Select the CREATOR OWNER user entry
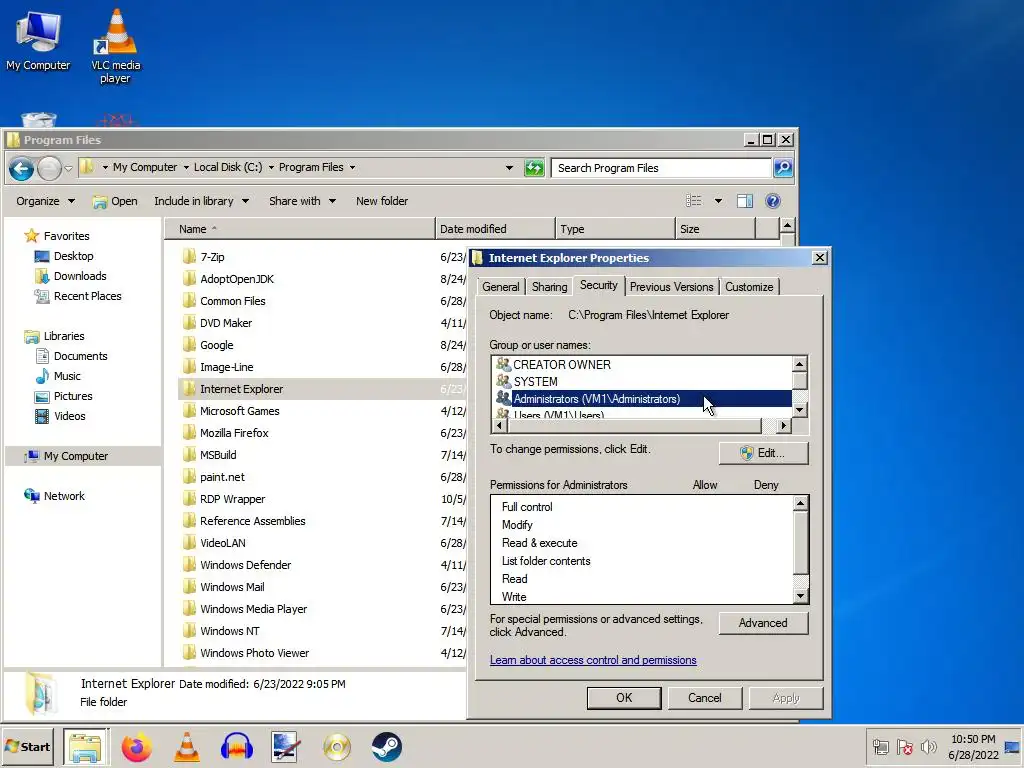1024x768 pixels. point(562,364)
